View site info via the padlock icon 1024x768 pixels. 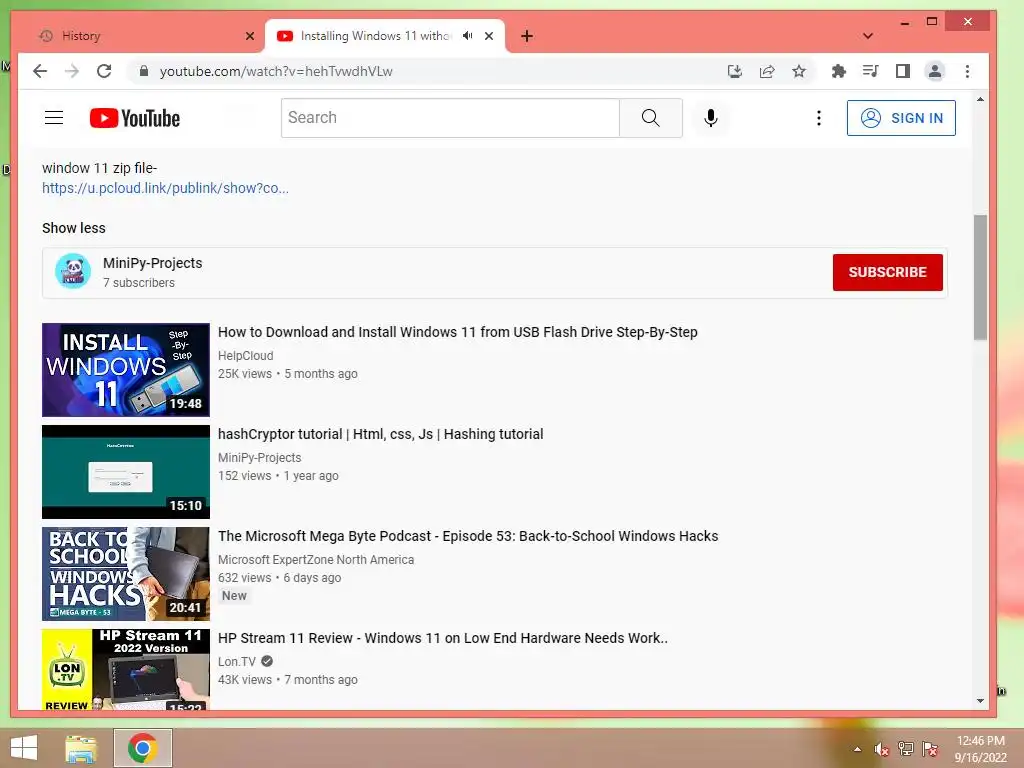coord(144,71)
